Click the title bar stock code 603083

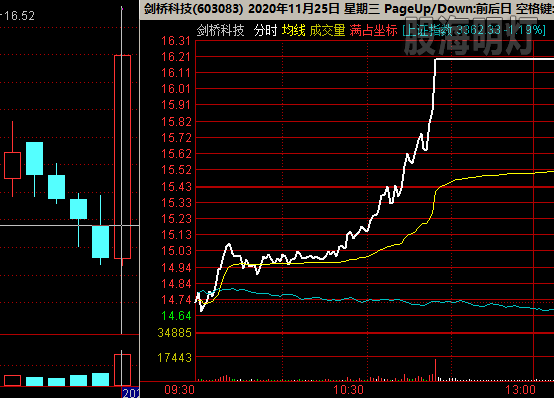pyautogui.click(x=218, y=9)
